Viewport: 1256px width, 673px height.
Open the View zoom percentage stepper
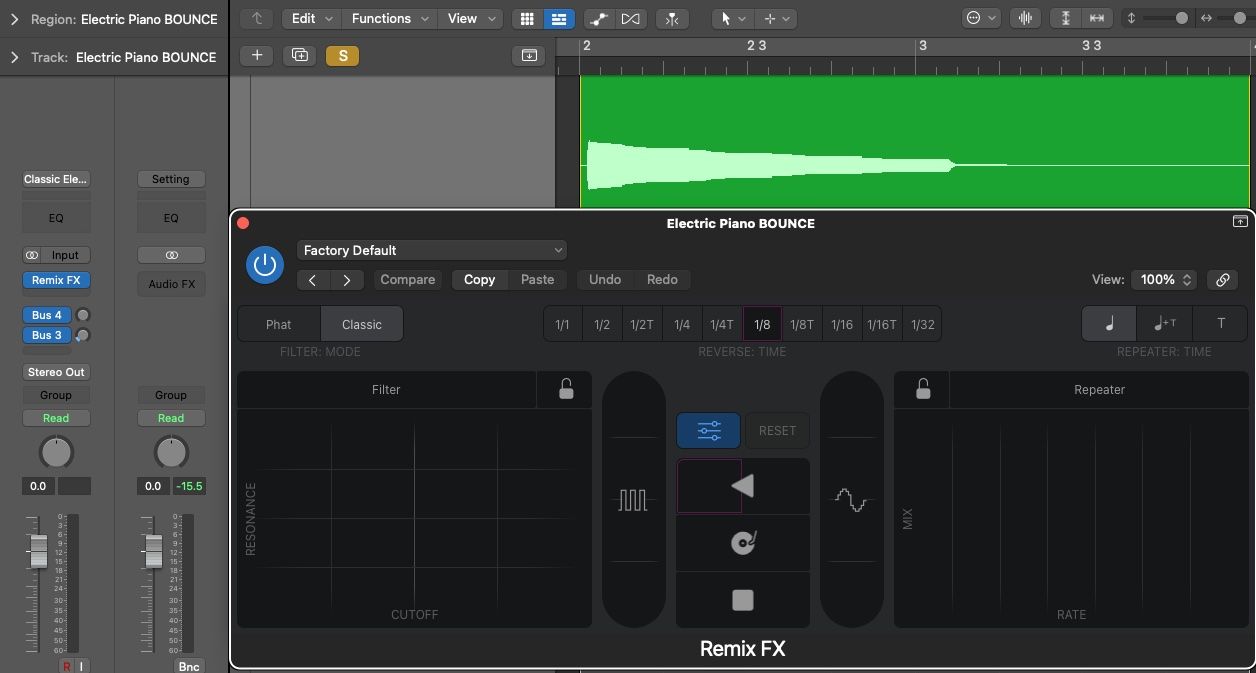point(1163,279)
